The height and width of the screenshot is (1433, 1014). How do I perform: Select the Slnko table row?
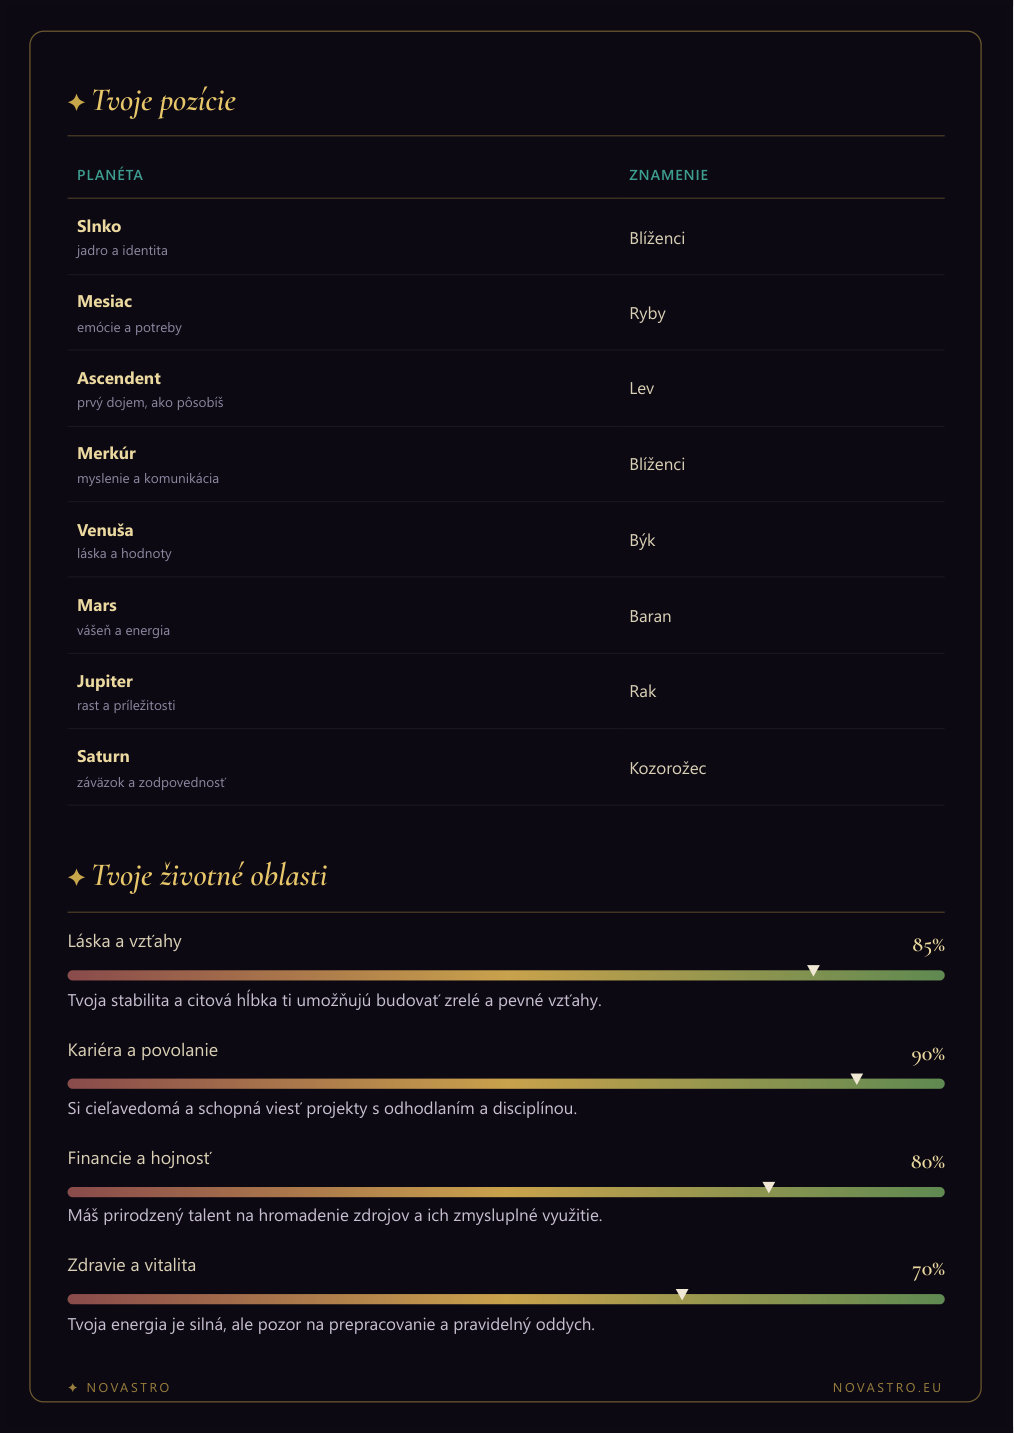[x=506, y=237]
